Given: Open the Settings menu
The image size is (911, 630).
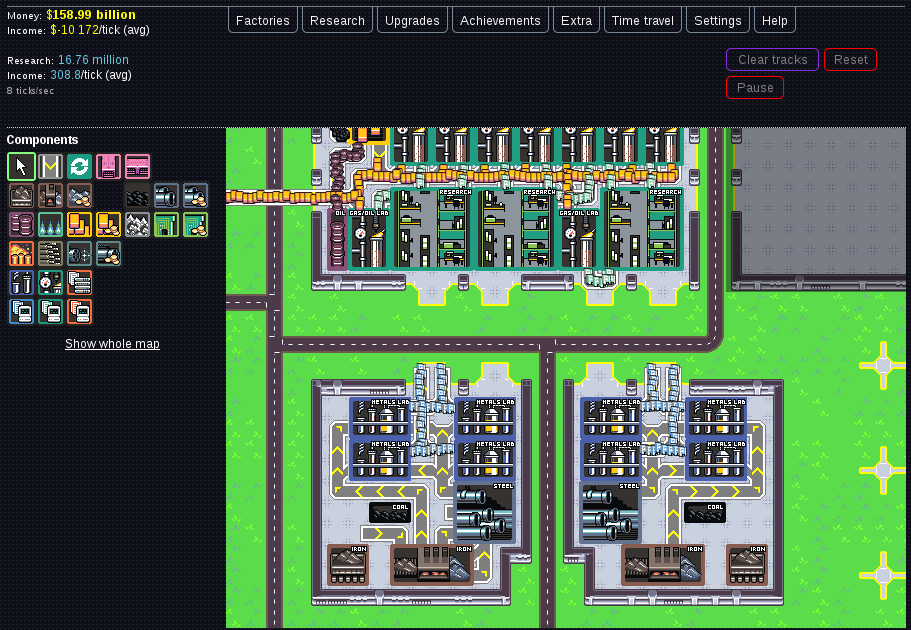Looking at the screenshot, I should (718, 20).
